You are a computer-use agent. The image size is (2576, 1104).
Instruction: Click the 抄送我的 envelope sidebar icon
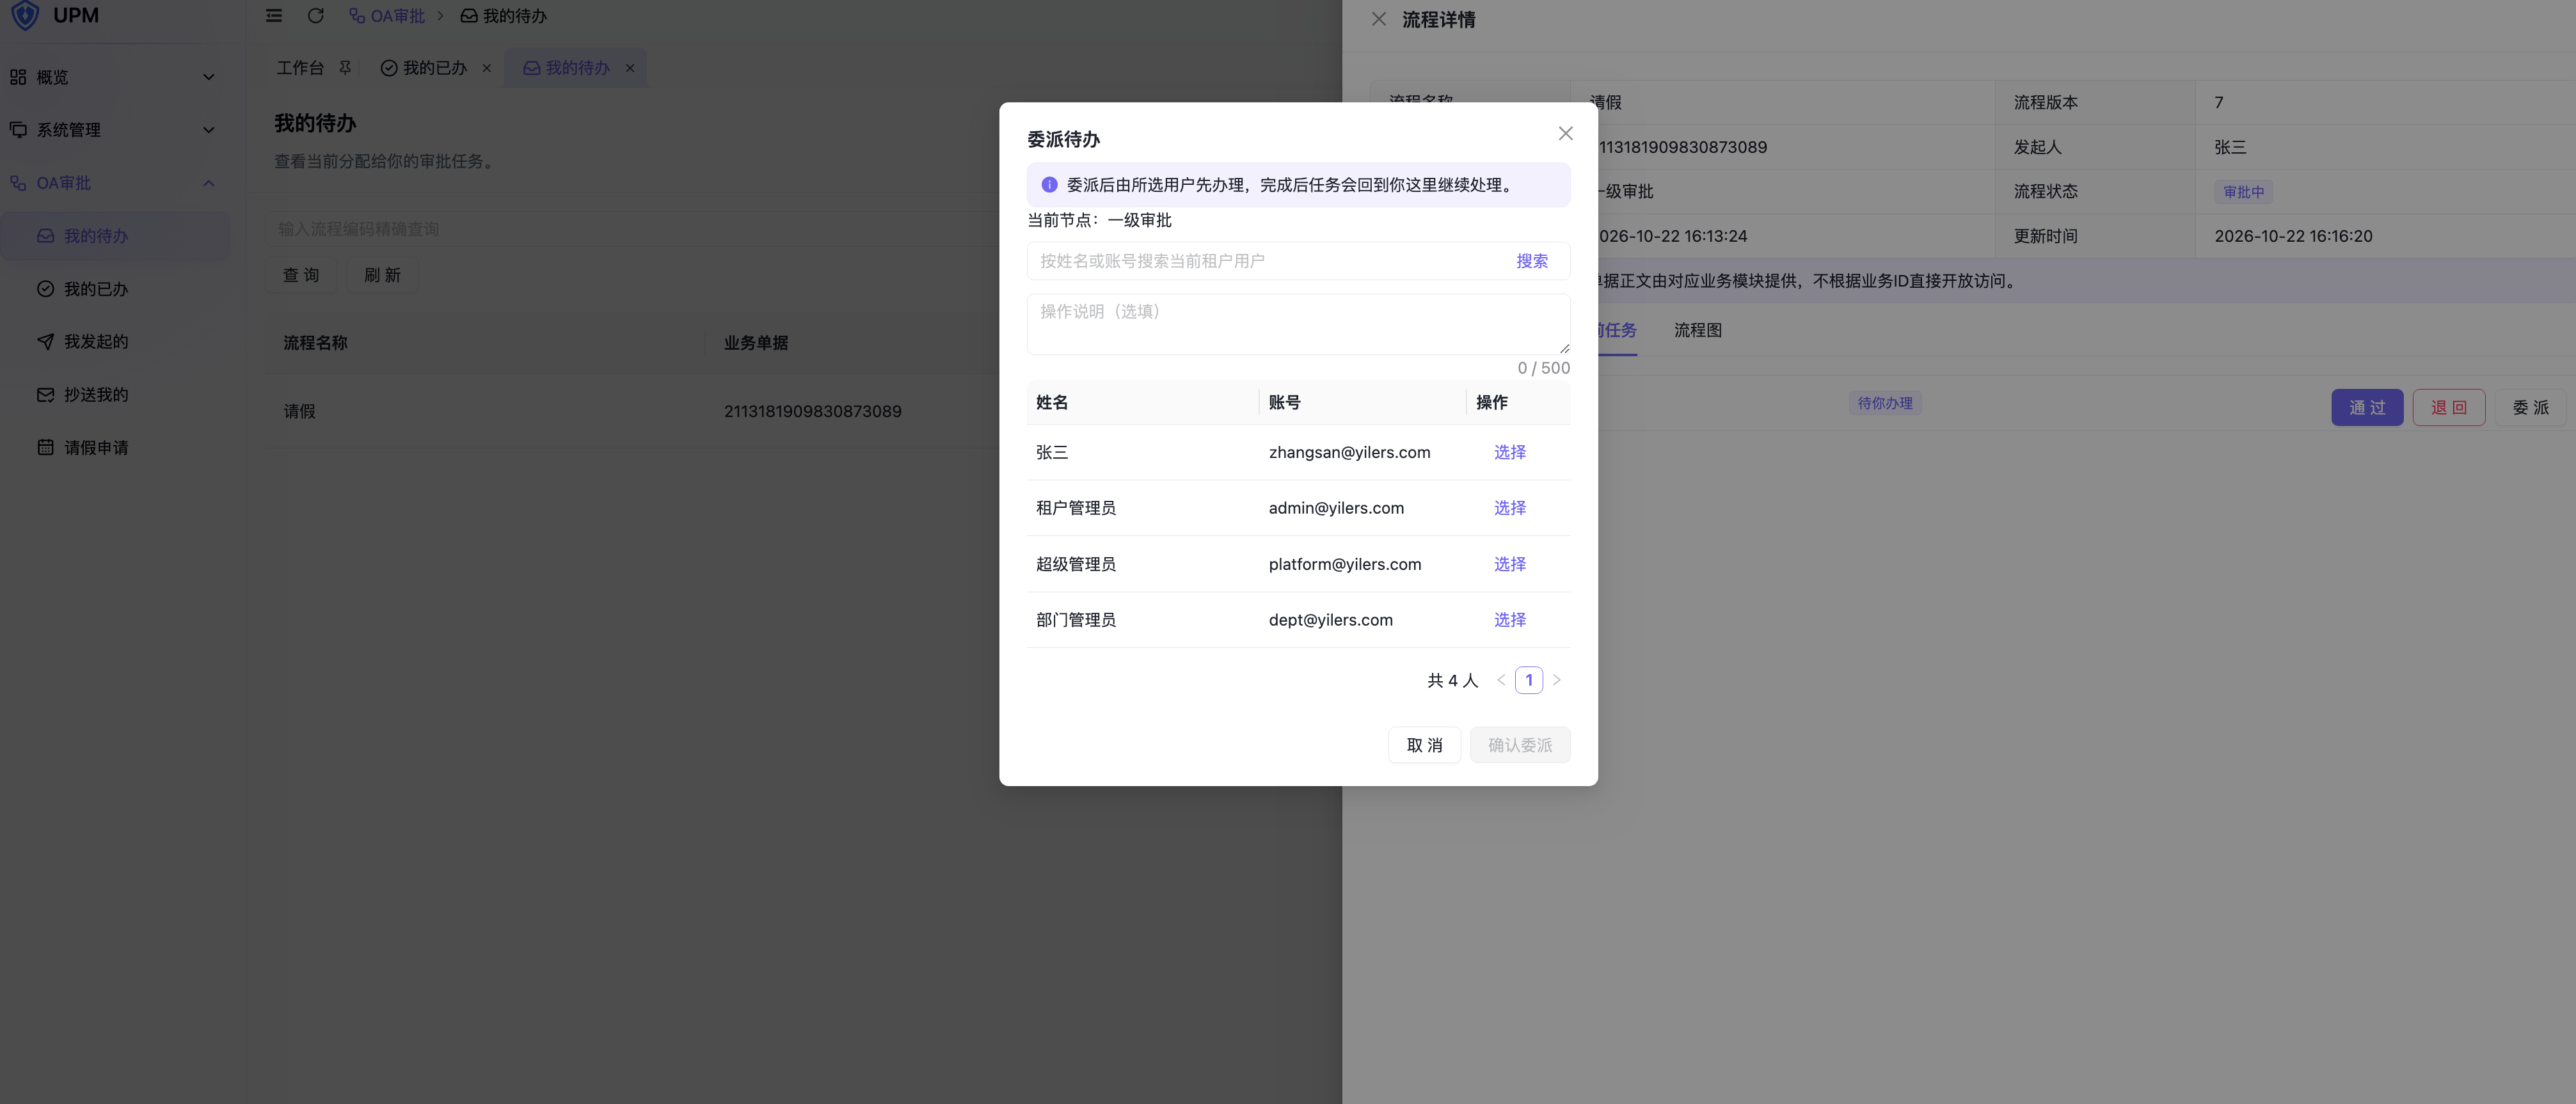click(45, 395)
